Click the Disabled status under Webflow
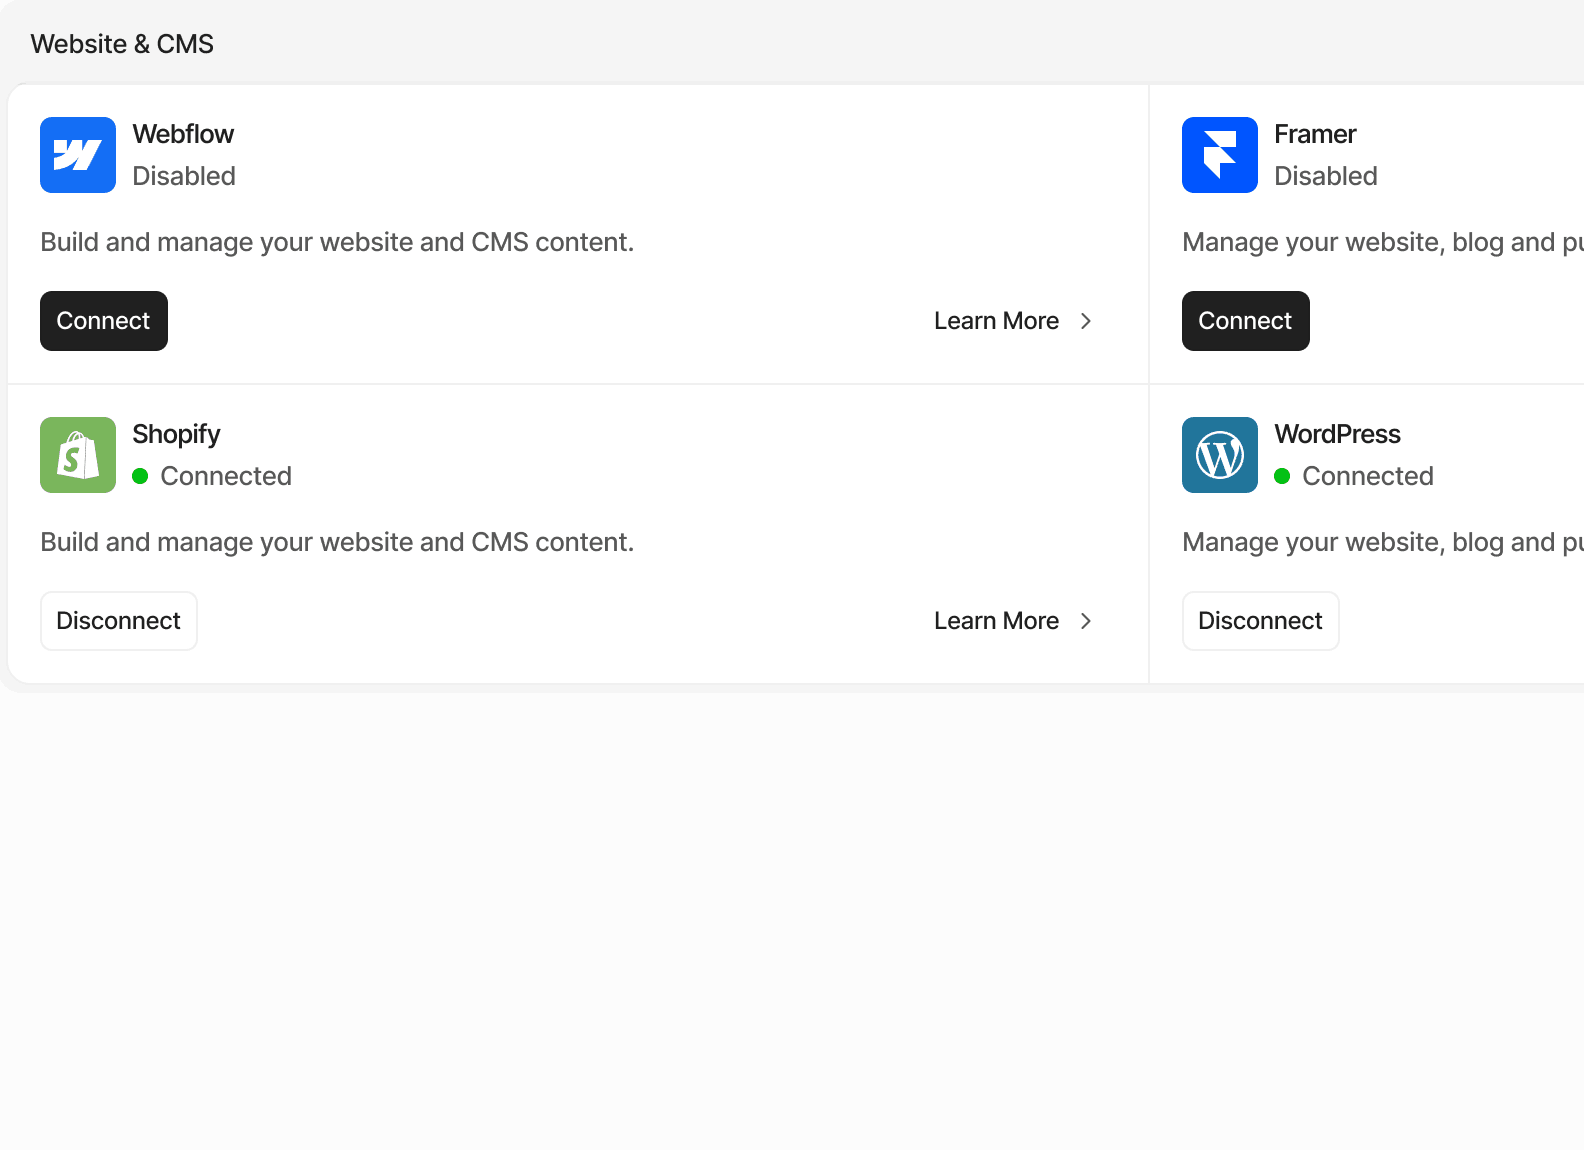The image size is (1584, 1150). tap(184, 176)
